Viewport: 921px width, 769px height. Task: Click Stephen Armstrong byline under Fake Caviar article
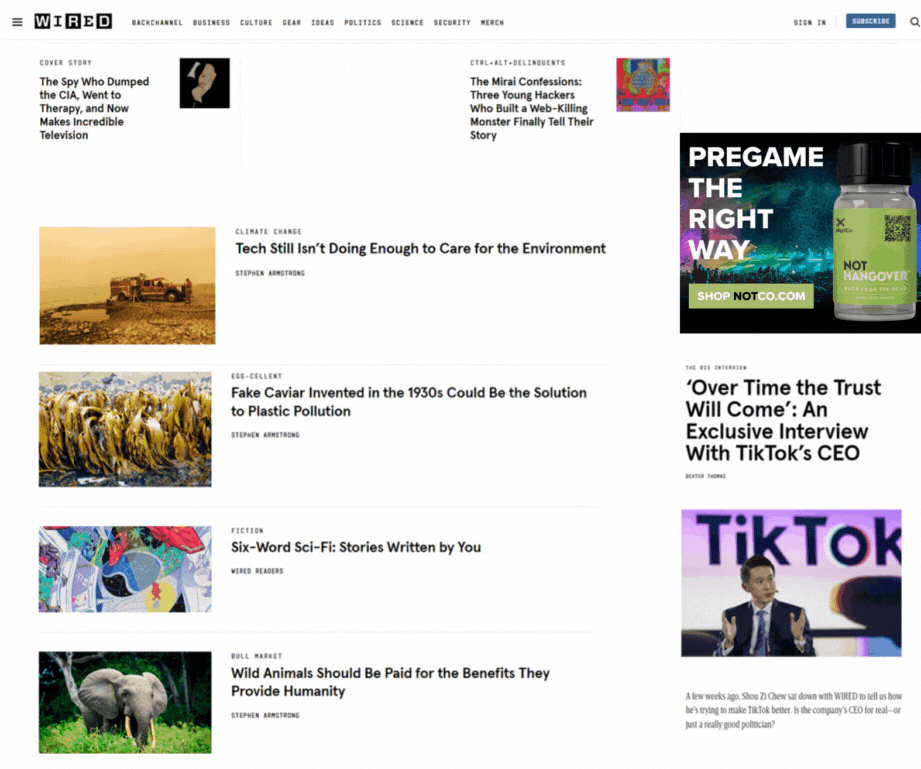point(265,435)
